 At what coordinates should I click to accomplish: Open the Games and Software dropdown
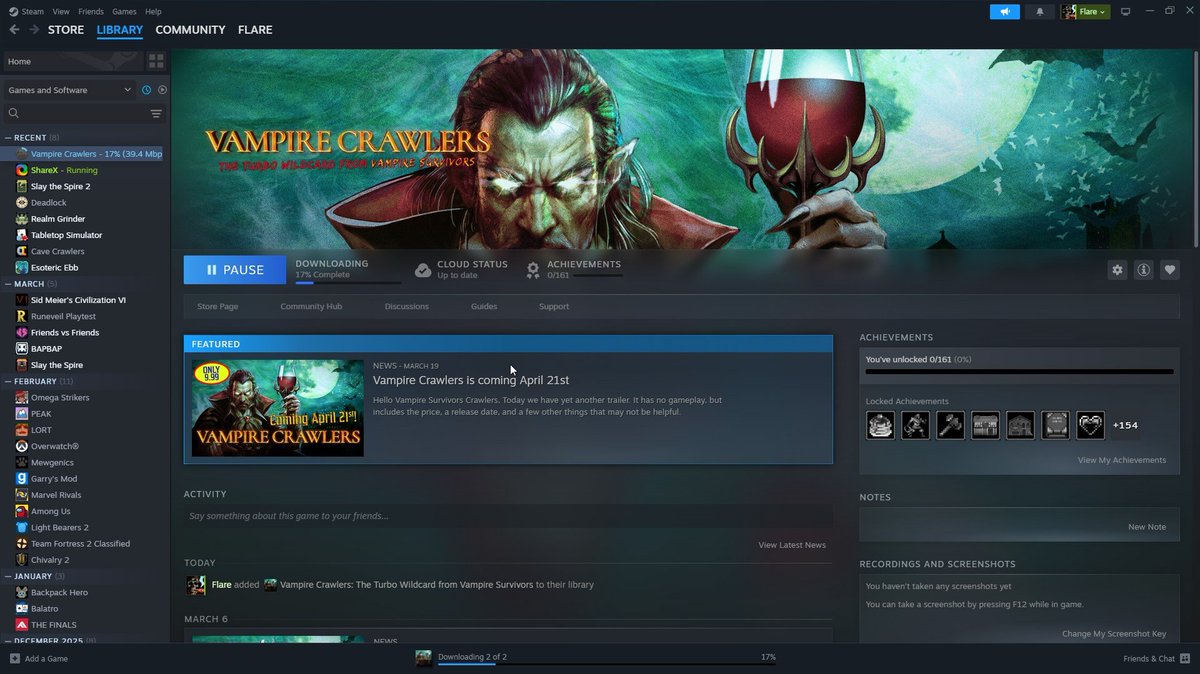70,90
